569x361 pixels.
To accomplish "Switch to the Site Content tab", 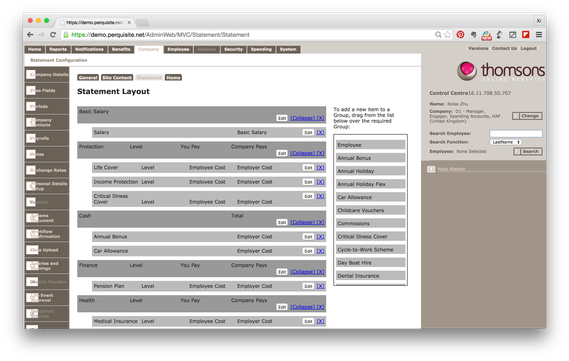I will (x=117, y=78).
